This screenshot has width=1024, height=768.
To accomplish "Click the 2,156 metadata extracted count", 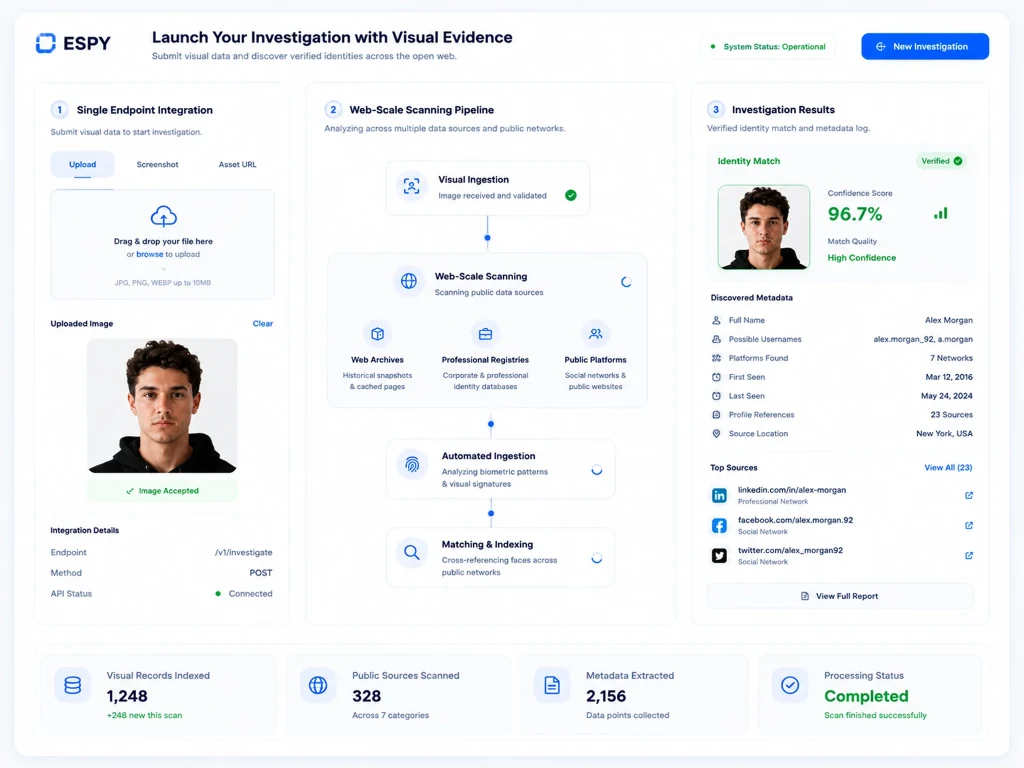I will tap(606, 696).
